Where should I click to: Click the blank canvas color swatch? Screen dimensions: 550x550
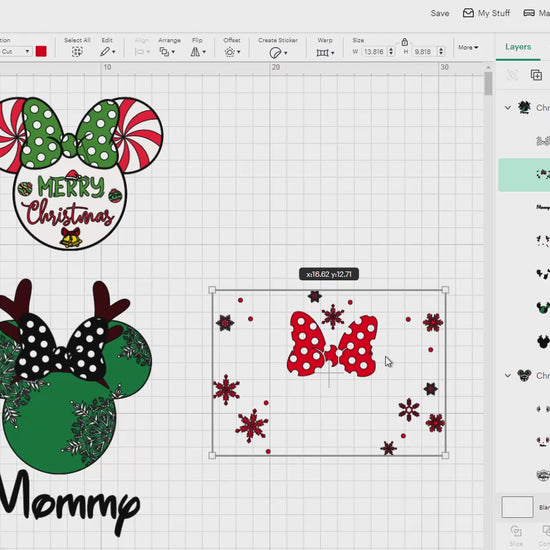click(517, 507)
